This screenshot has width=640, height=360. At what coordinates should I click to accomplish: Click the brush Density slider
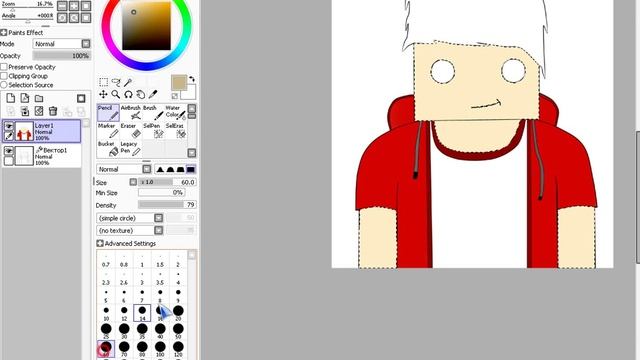(x=167, y=204)
